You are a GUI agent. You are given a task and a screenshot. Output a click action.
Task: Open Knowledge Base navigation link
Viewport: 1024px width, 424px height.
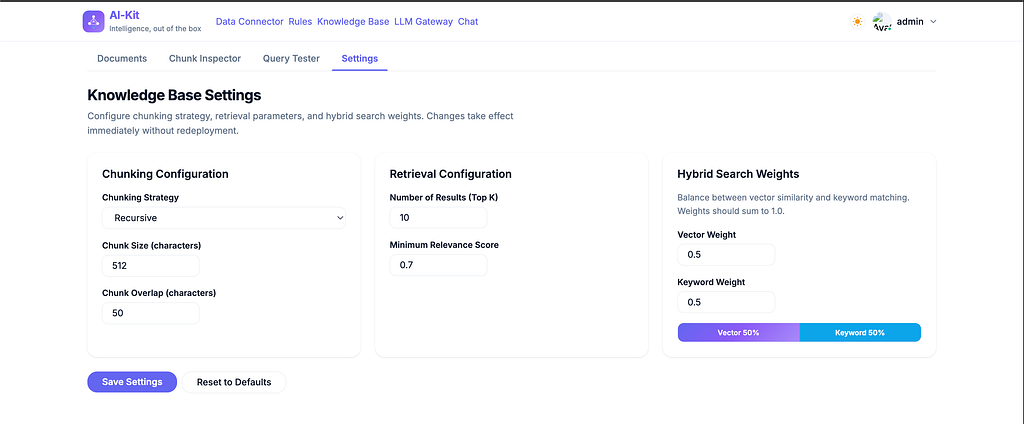click(353, 22)
